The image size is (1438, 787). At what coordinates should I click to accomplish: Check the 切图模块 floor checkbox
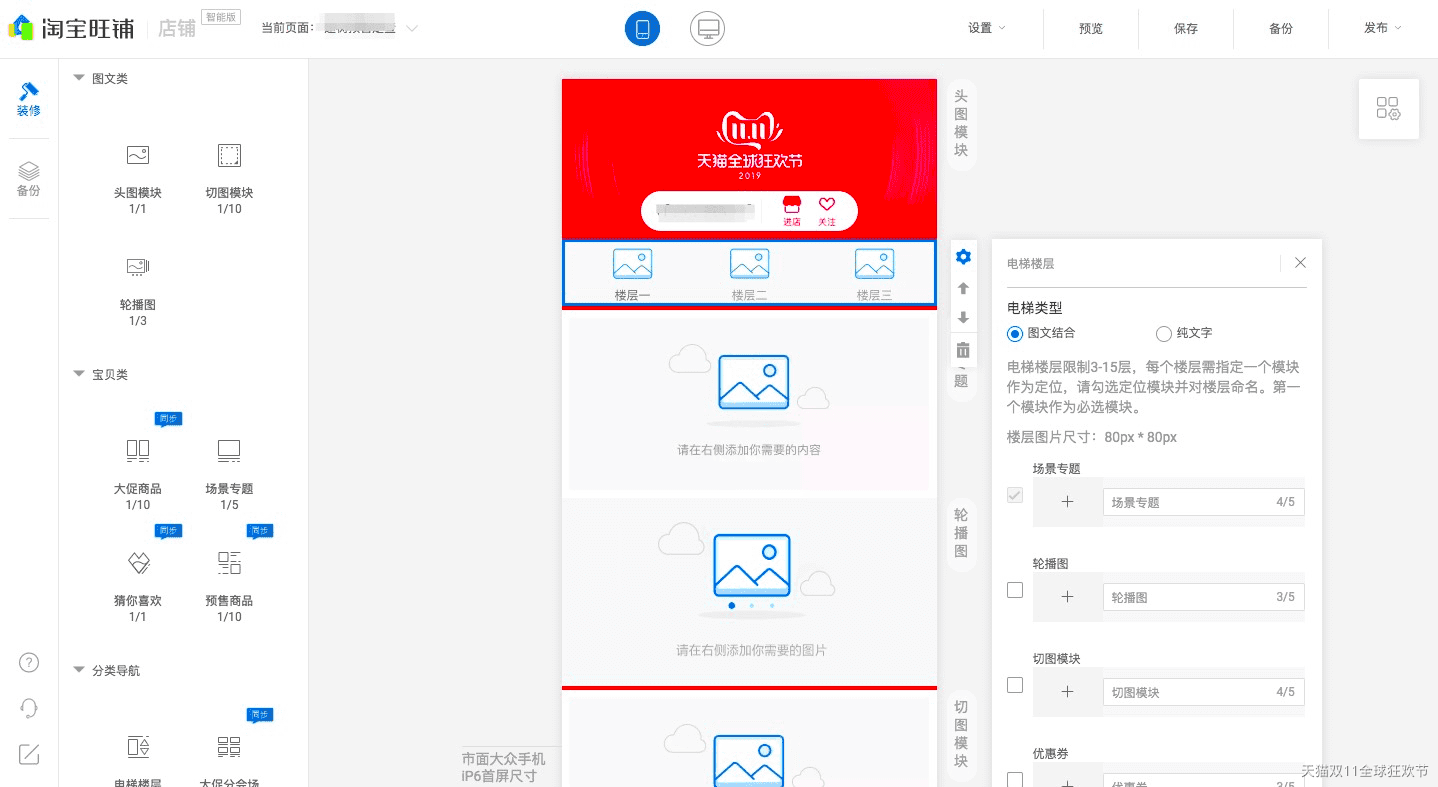pos(1015,685)
